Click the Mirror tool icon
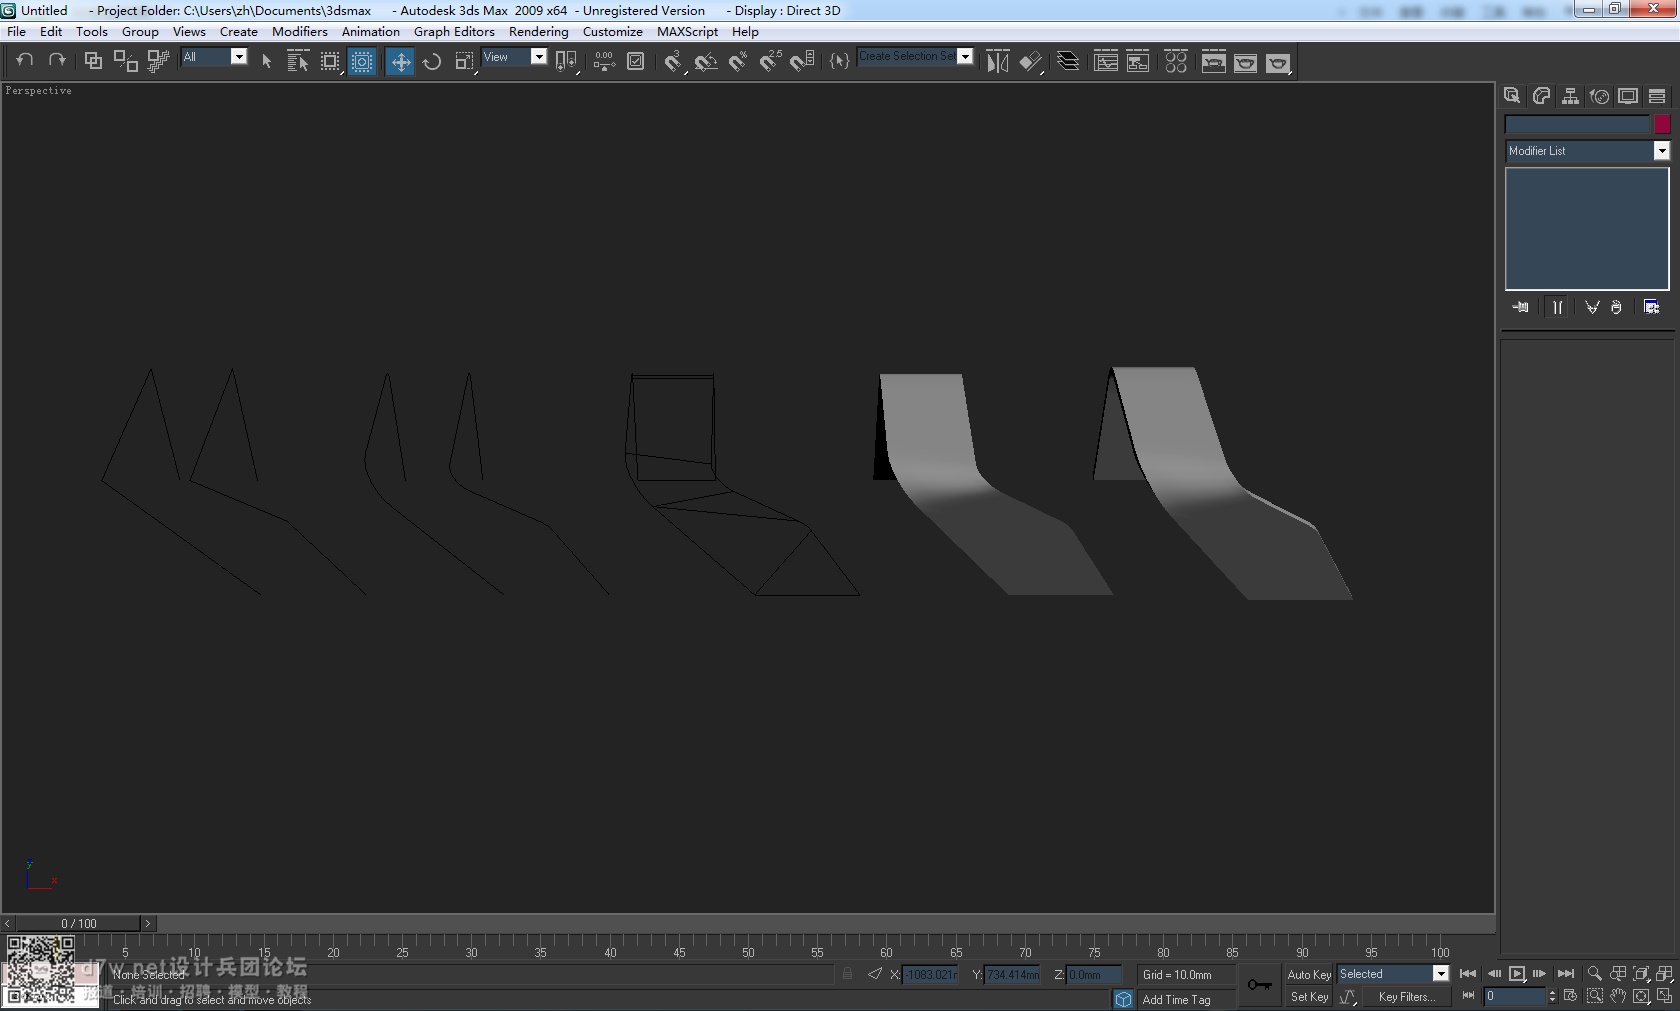The width and height of the screenshot is (1680, 1011). [x=998, y=61]
